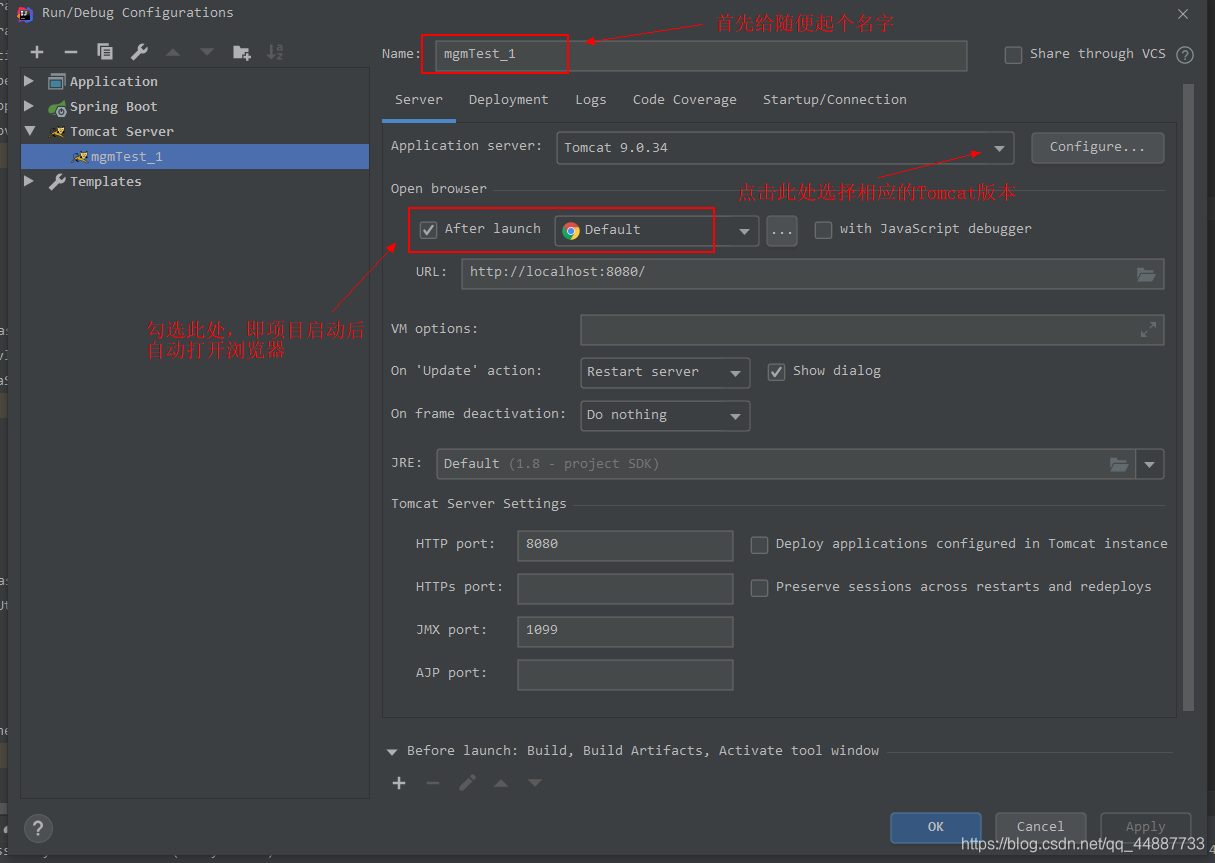Open browser list with ellipsis button

[x=782, y=231]
